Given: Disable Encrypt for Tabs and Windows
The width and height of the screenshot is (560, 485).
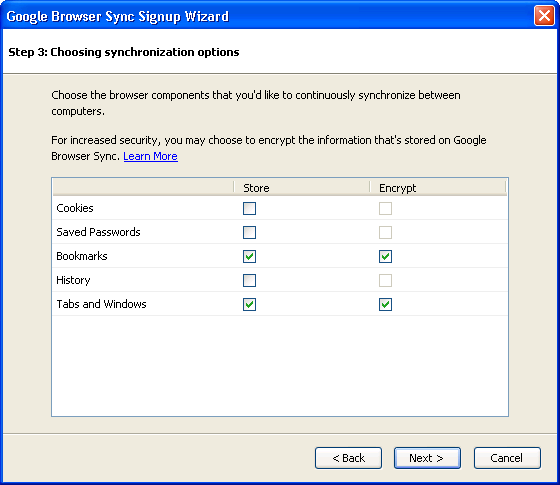Looking at the screenshot, I should [x=385, y=304].
